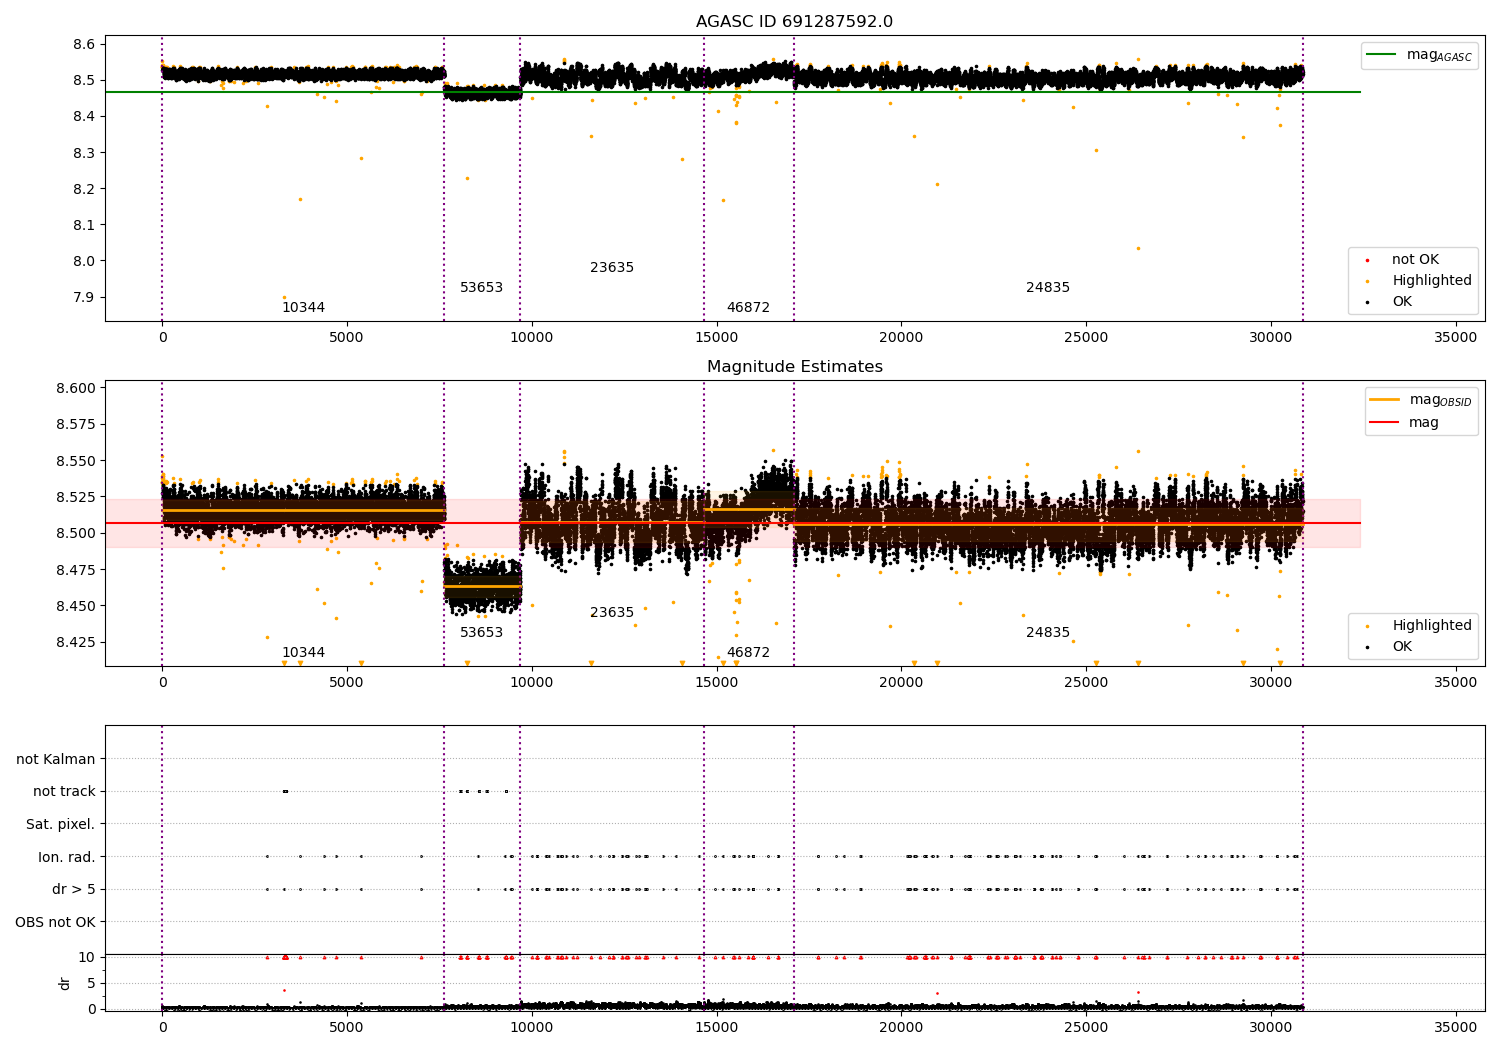Click the 8.1 y-axis tick label
The image size is (1500, 1050).
(84, 225)
